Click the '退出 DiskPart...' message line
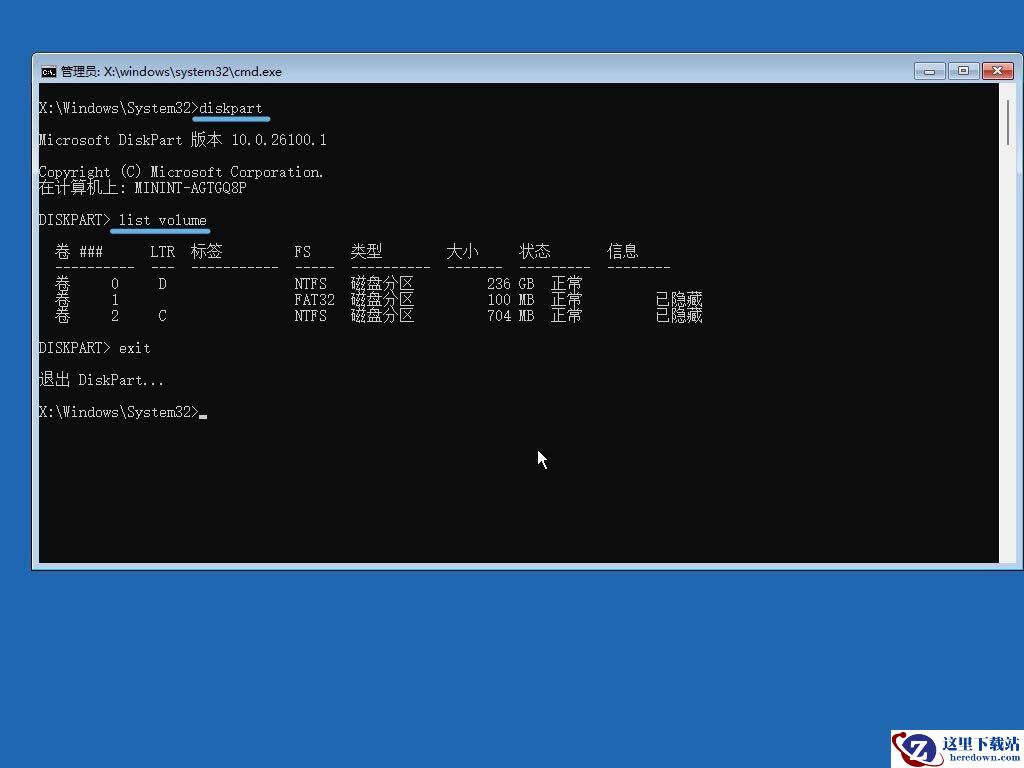 101,379
